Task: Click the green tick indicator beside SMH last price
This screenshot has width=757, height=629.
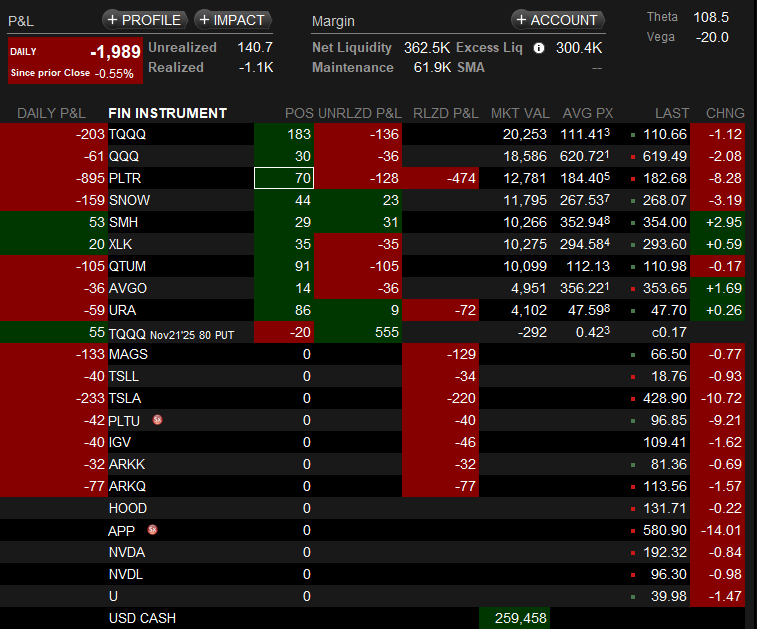Action: point(633,224)
